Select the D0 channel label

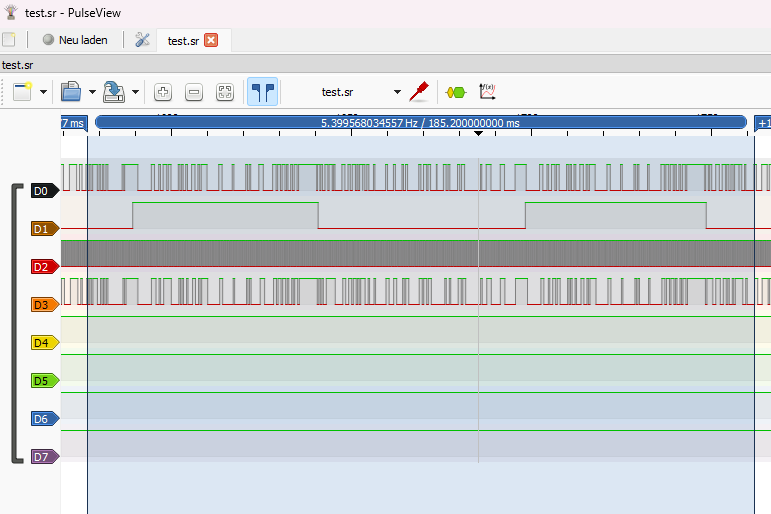pyautogui.click(x=45, y=191)
